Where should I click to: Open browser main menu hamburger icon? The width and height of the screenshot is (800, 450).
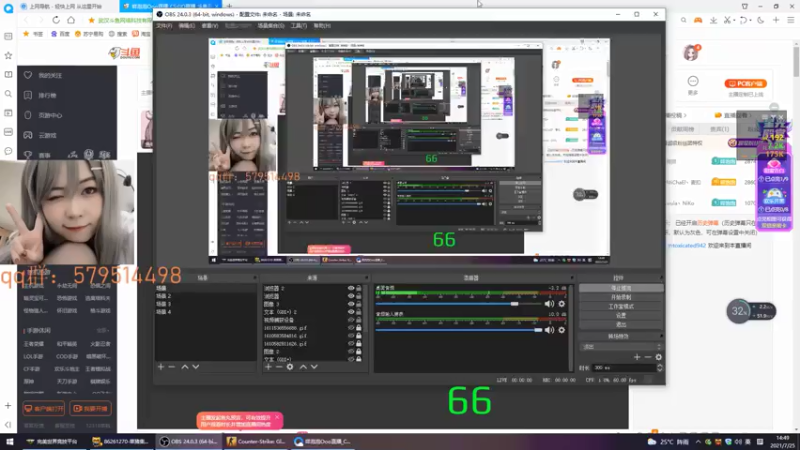(x=791, y=20)
